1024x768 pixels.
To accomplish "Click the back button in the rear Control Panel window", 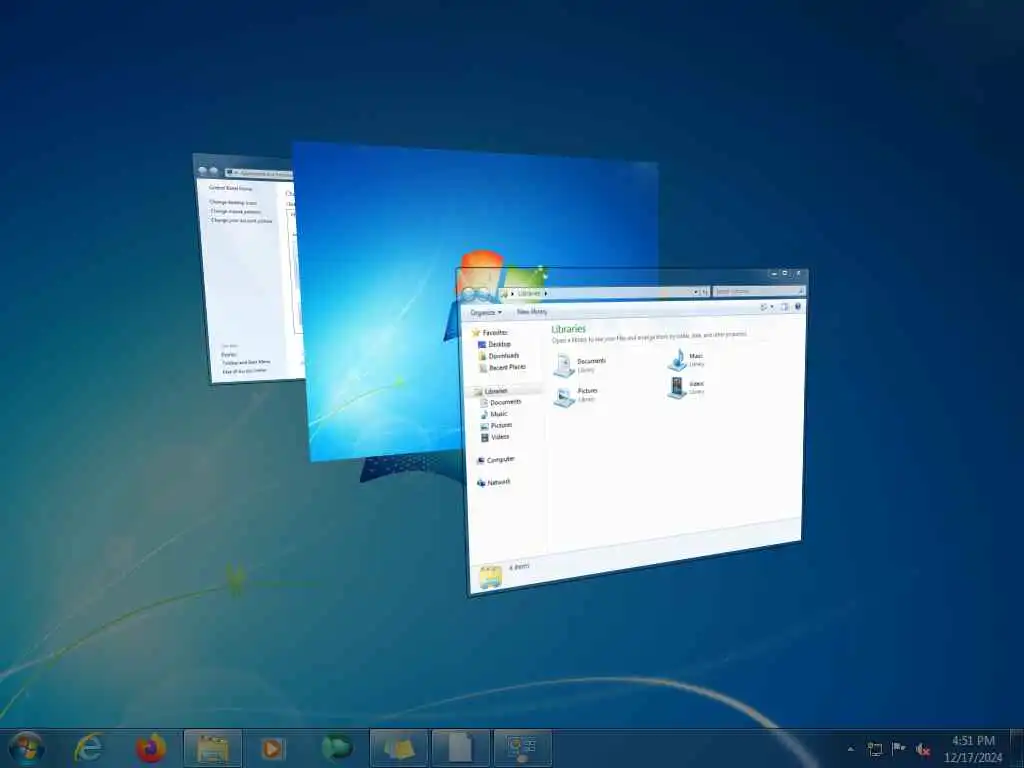I will [202, 171].
